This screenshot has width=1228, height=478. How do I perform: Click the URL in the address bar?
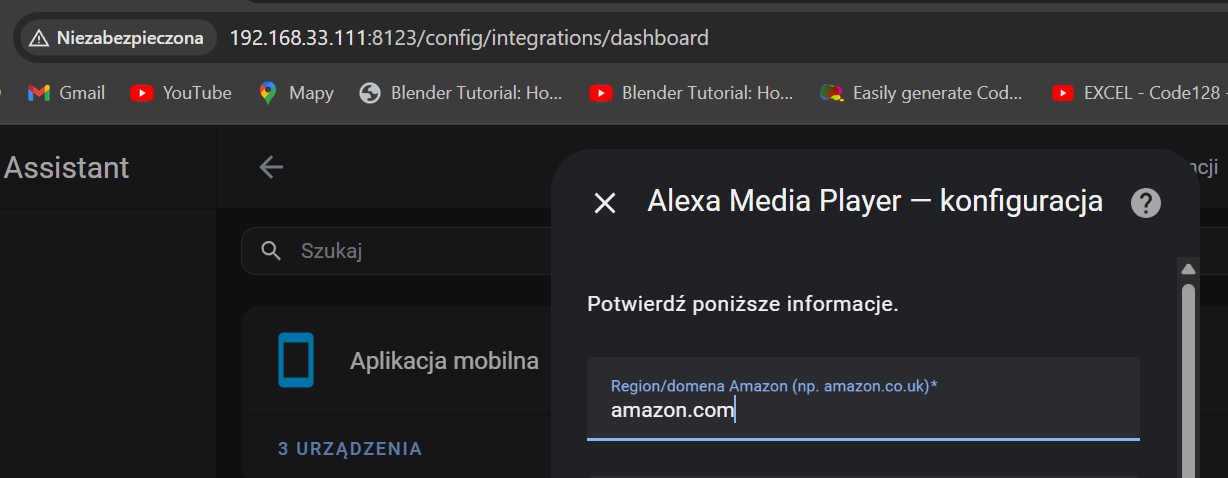(469, 38)
